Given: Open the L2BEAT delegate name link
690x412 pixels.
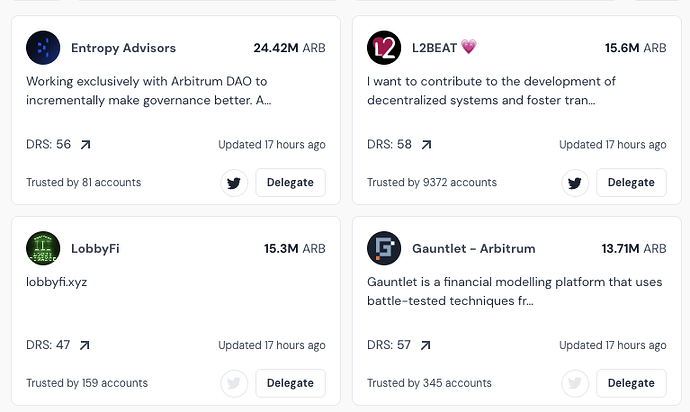Looking at the screenshot, I should click(436, 48).
